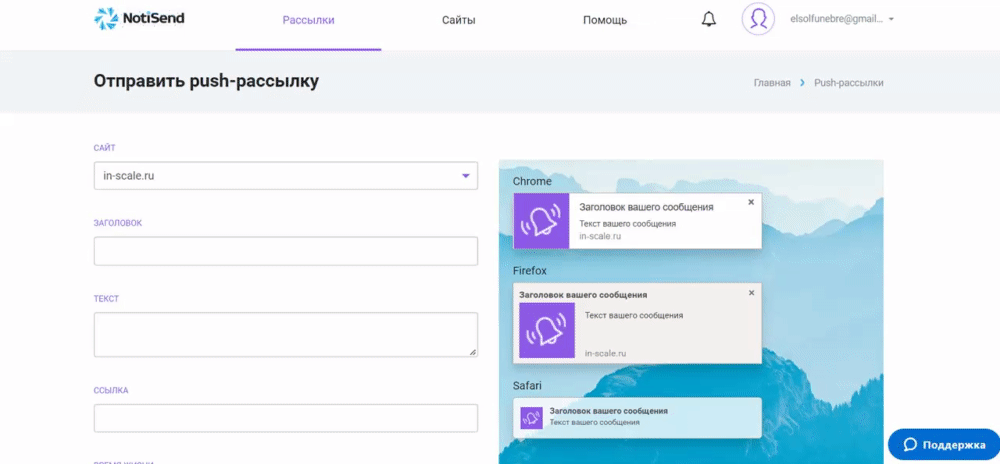Close the Chrome notification preview
Screen dimensions: 1000x464
[751, 202]
